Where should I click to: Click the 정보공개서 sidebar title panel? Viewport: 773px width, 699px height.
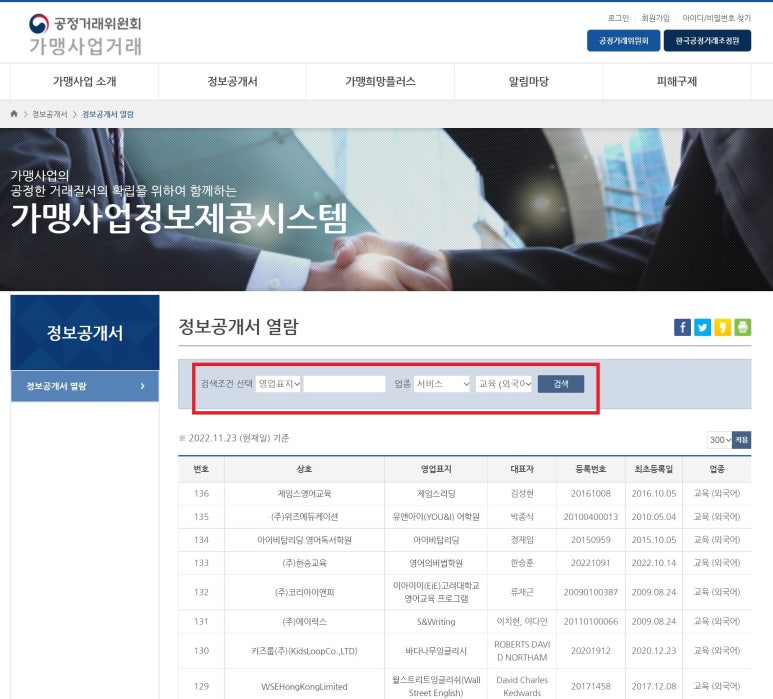click(85, 333)
